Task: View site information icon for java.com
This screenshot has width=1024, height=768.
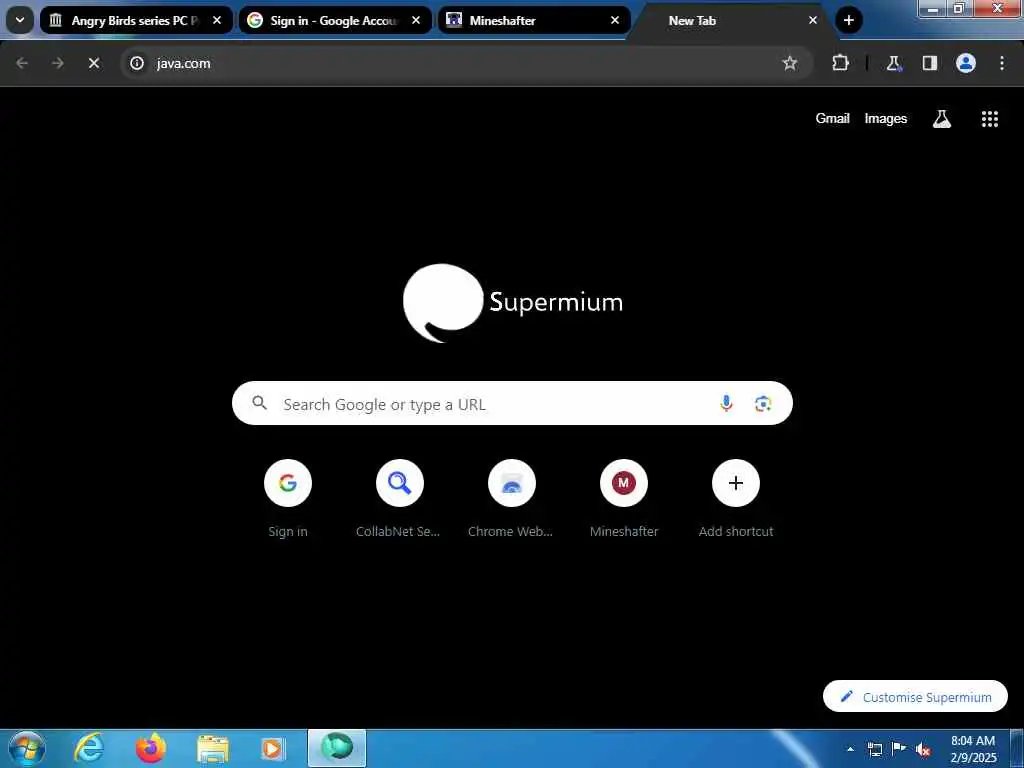Action: pyautogui.click(x=137, y=63)
